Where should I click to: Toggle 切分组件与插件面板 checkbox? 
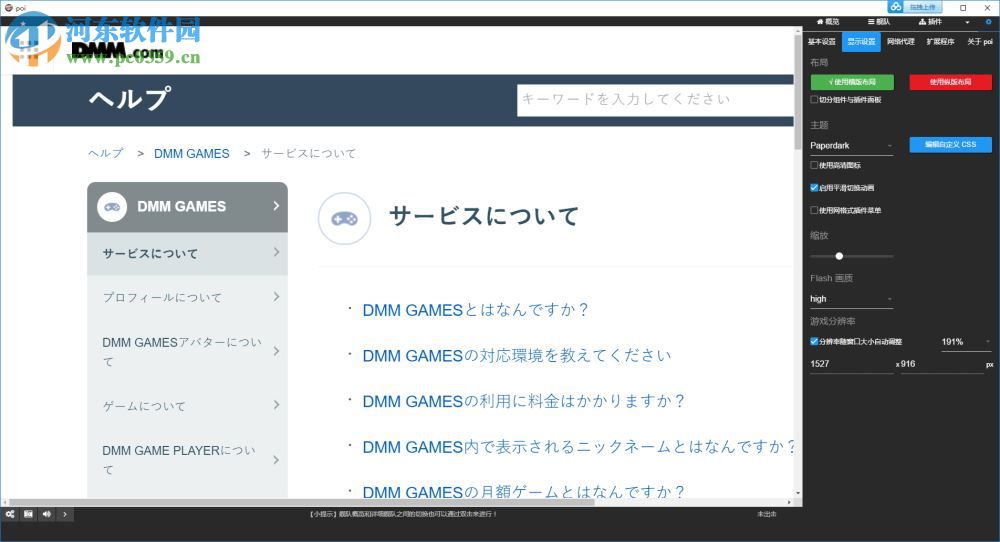(814, 99)
